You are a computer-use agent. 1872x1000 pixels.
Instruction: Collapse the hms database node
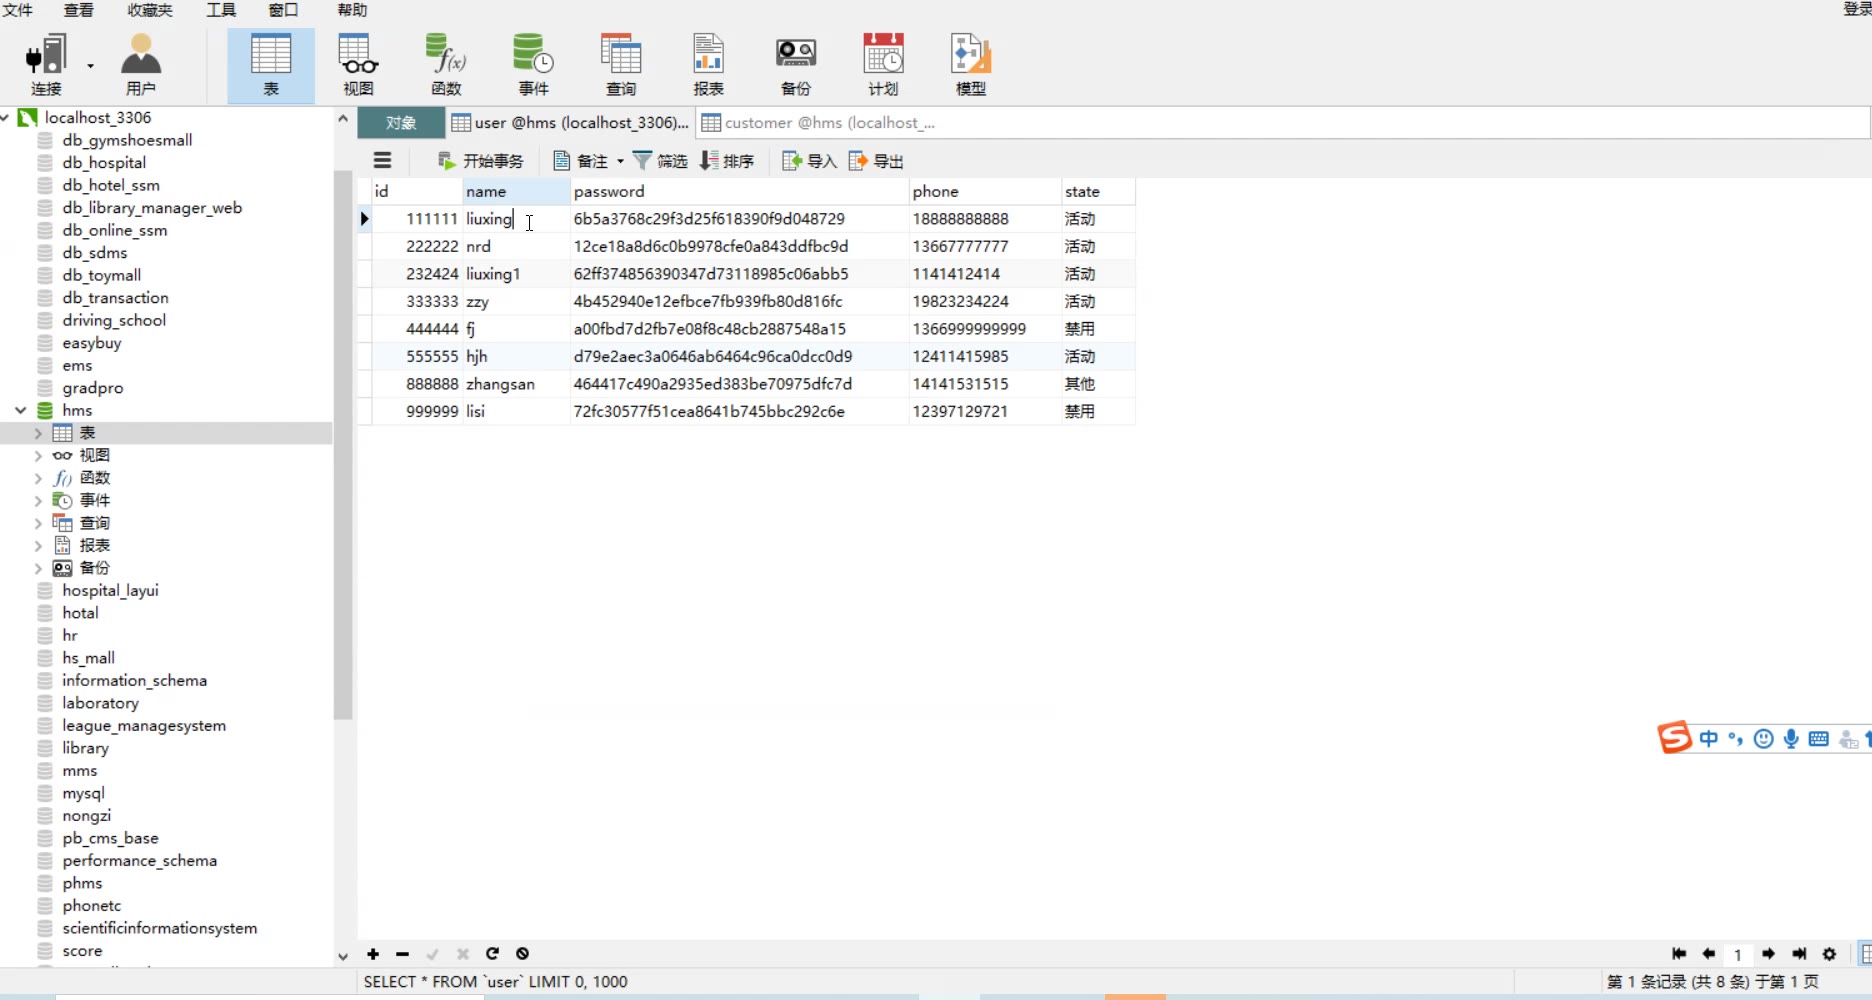20,410
